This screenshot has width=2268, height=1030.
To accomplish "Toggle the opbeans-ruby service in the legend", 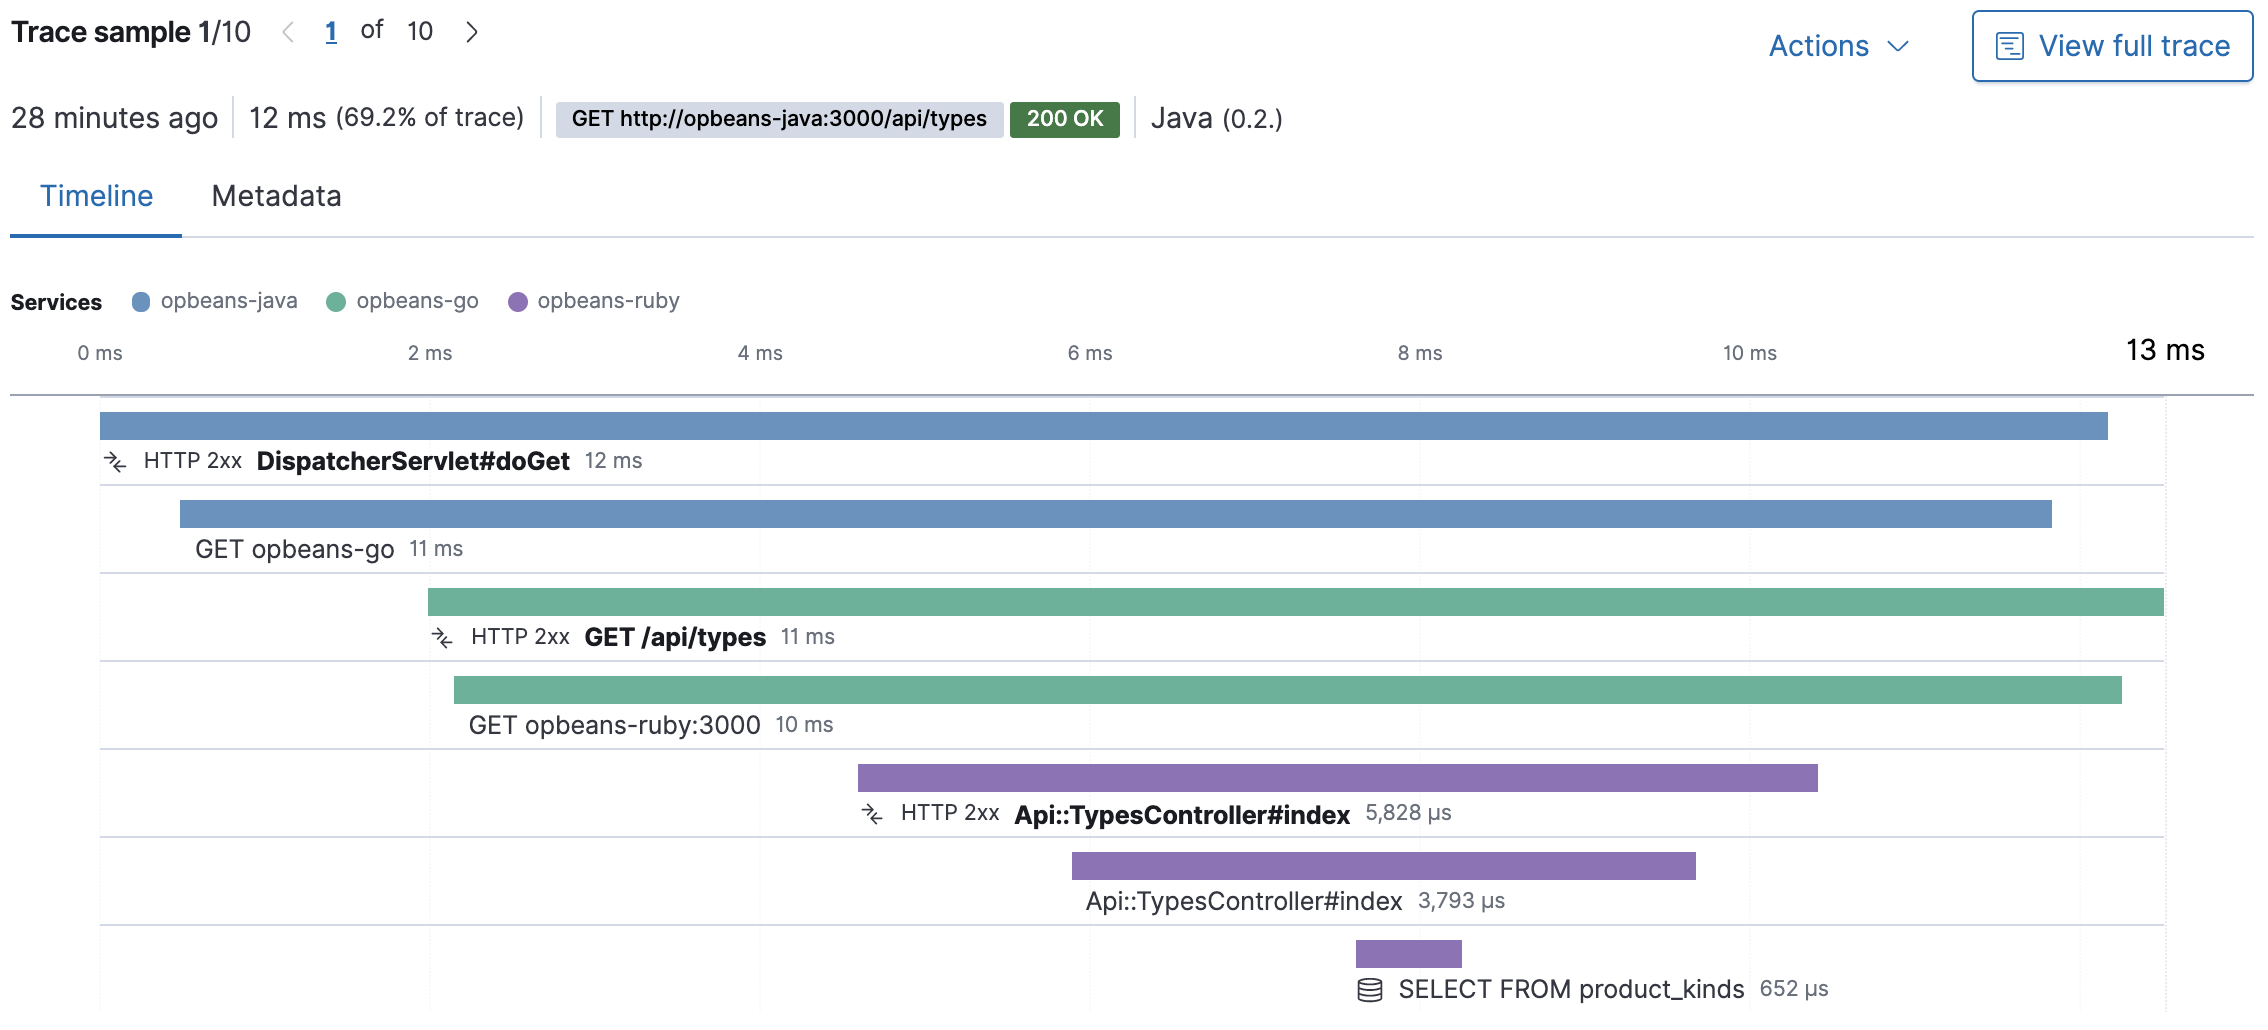I will pos(595,301).
